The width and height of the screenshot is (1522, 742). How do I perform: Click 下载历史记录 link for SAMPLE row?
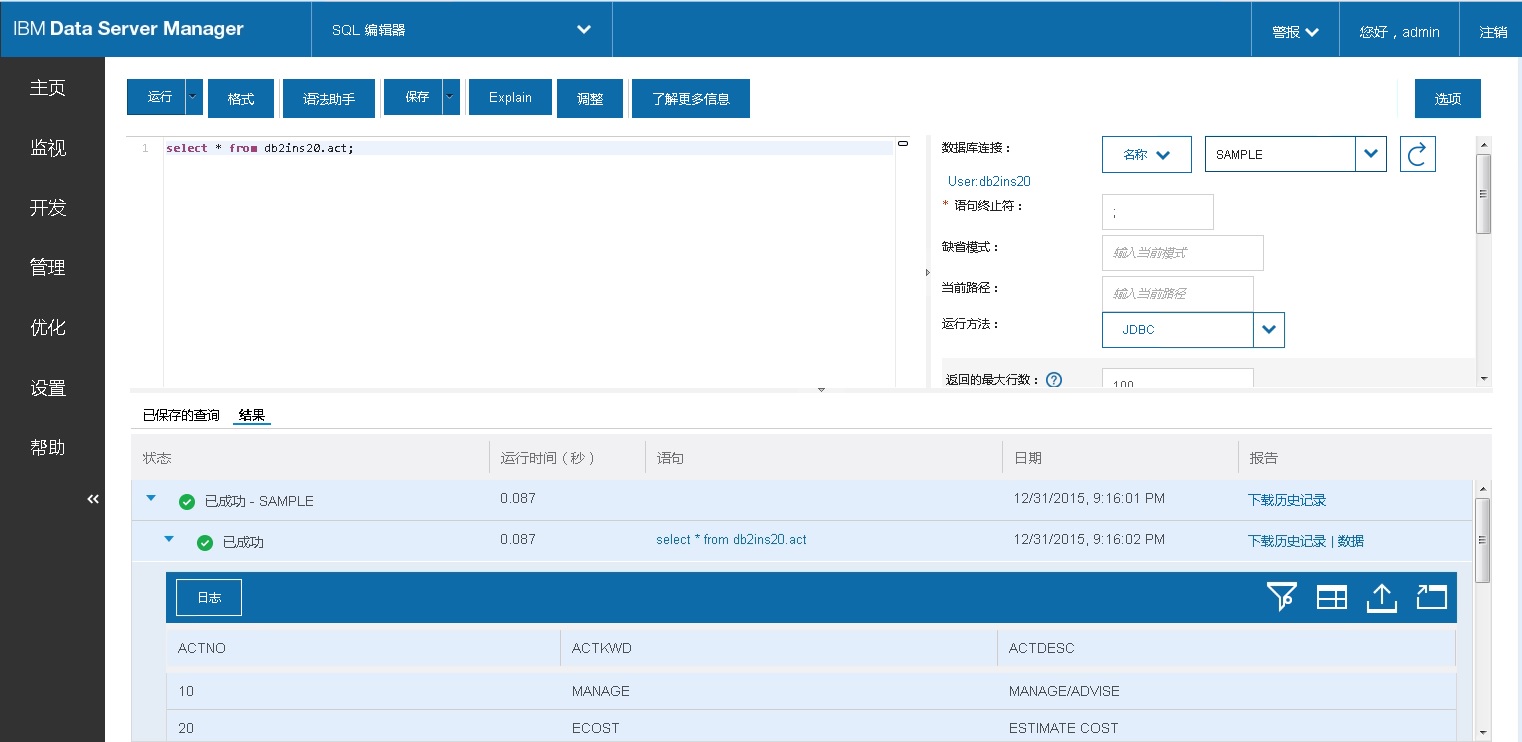[x=1287, y=499]
